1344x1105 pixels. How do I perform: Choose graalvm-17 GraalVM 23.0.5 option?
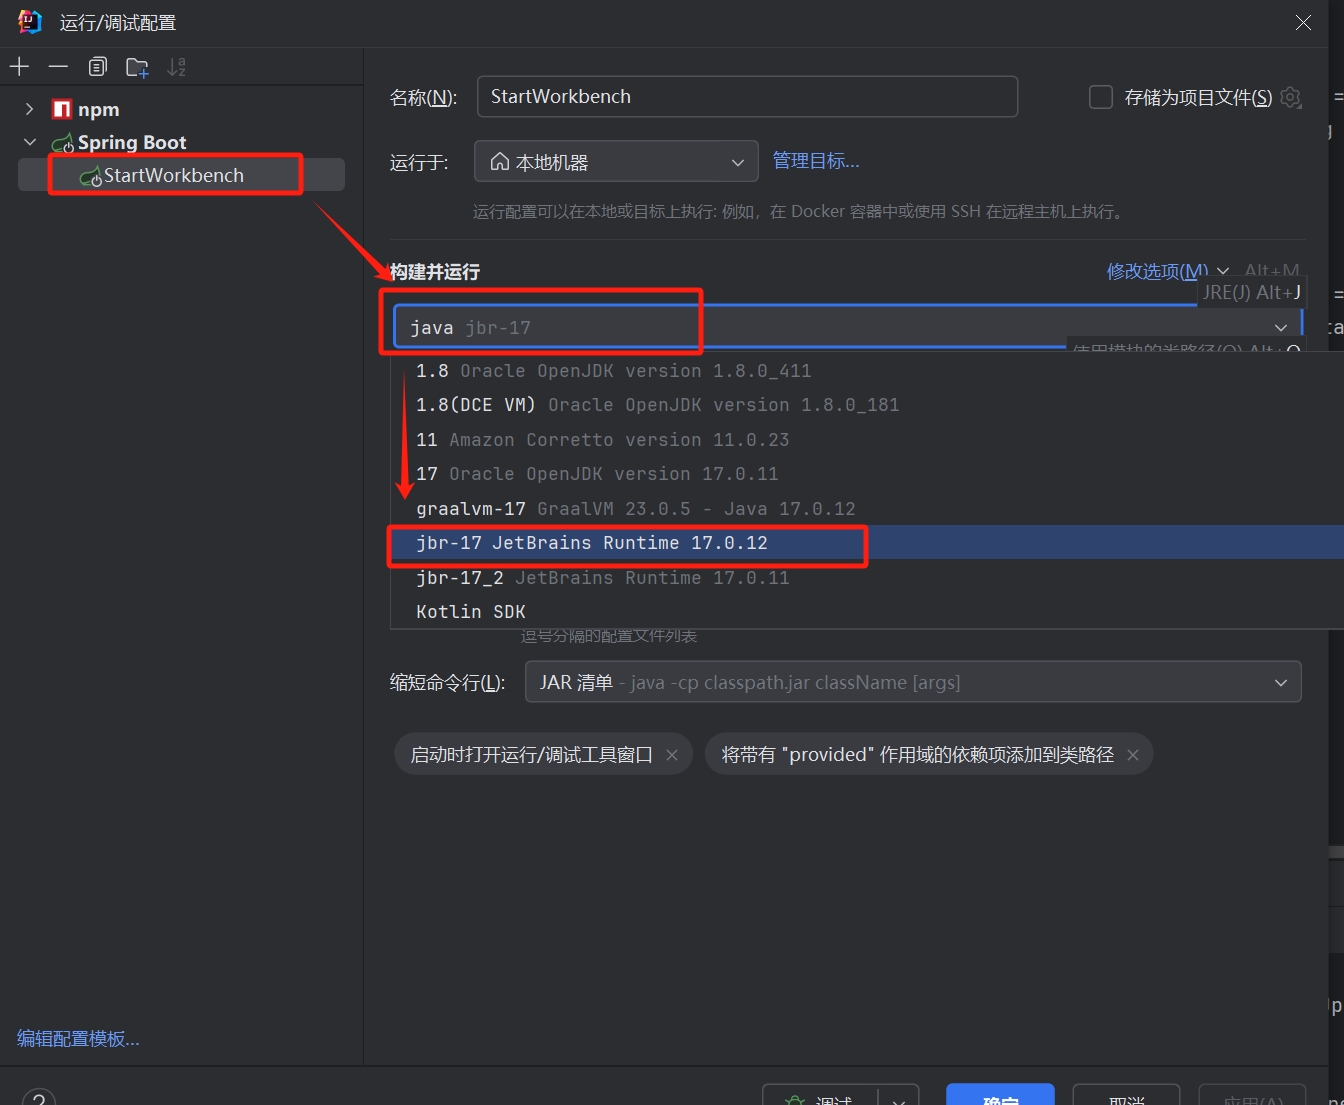point(867,509)
